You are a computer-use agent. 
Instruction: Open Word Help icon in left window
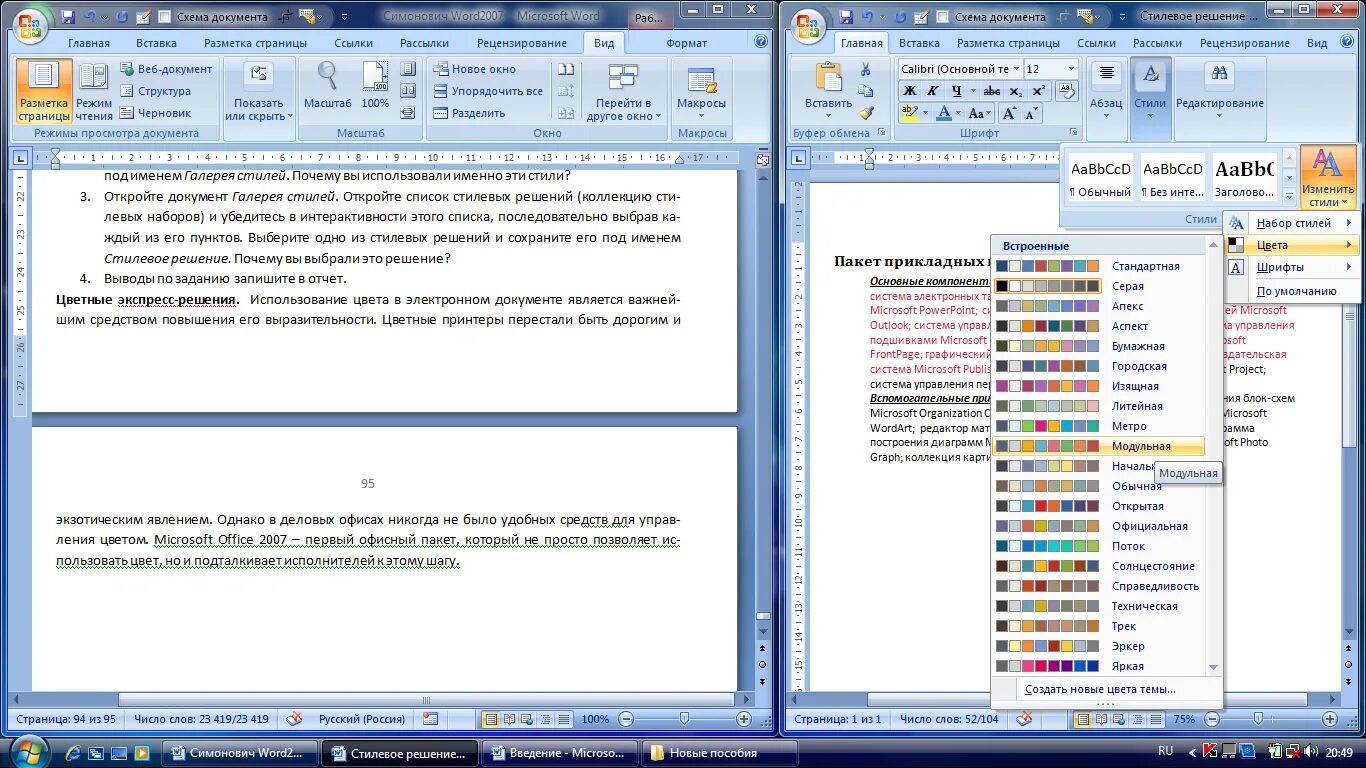click(x=760, y=43)
